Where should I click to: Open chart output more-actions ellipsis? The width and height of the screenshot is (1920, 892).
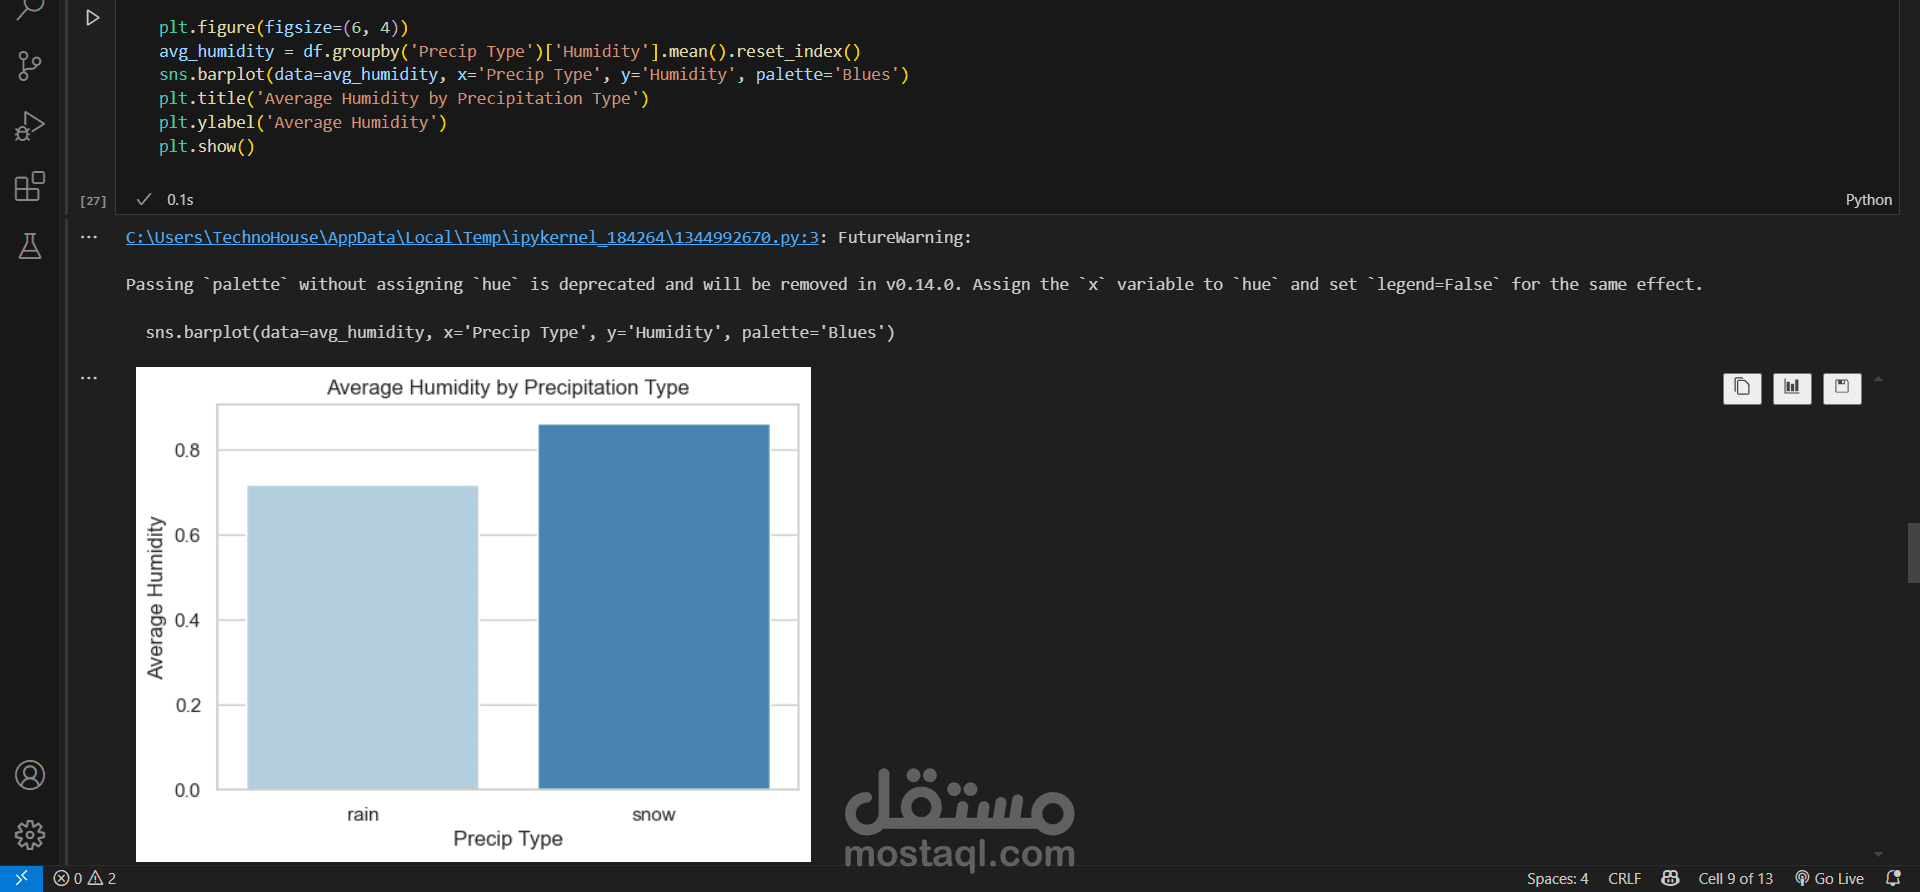pyautogui.click(x=89, y=378)
